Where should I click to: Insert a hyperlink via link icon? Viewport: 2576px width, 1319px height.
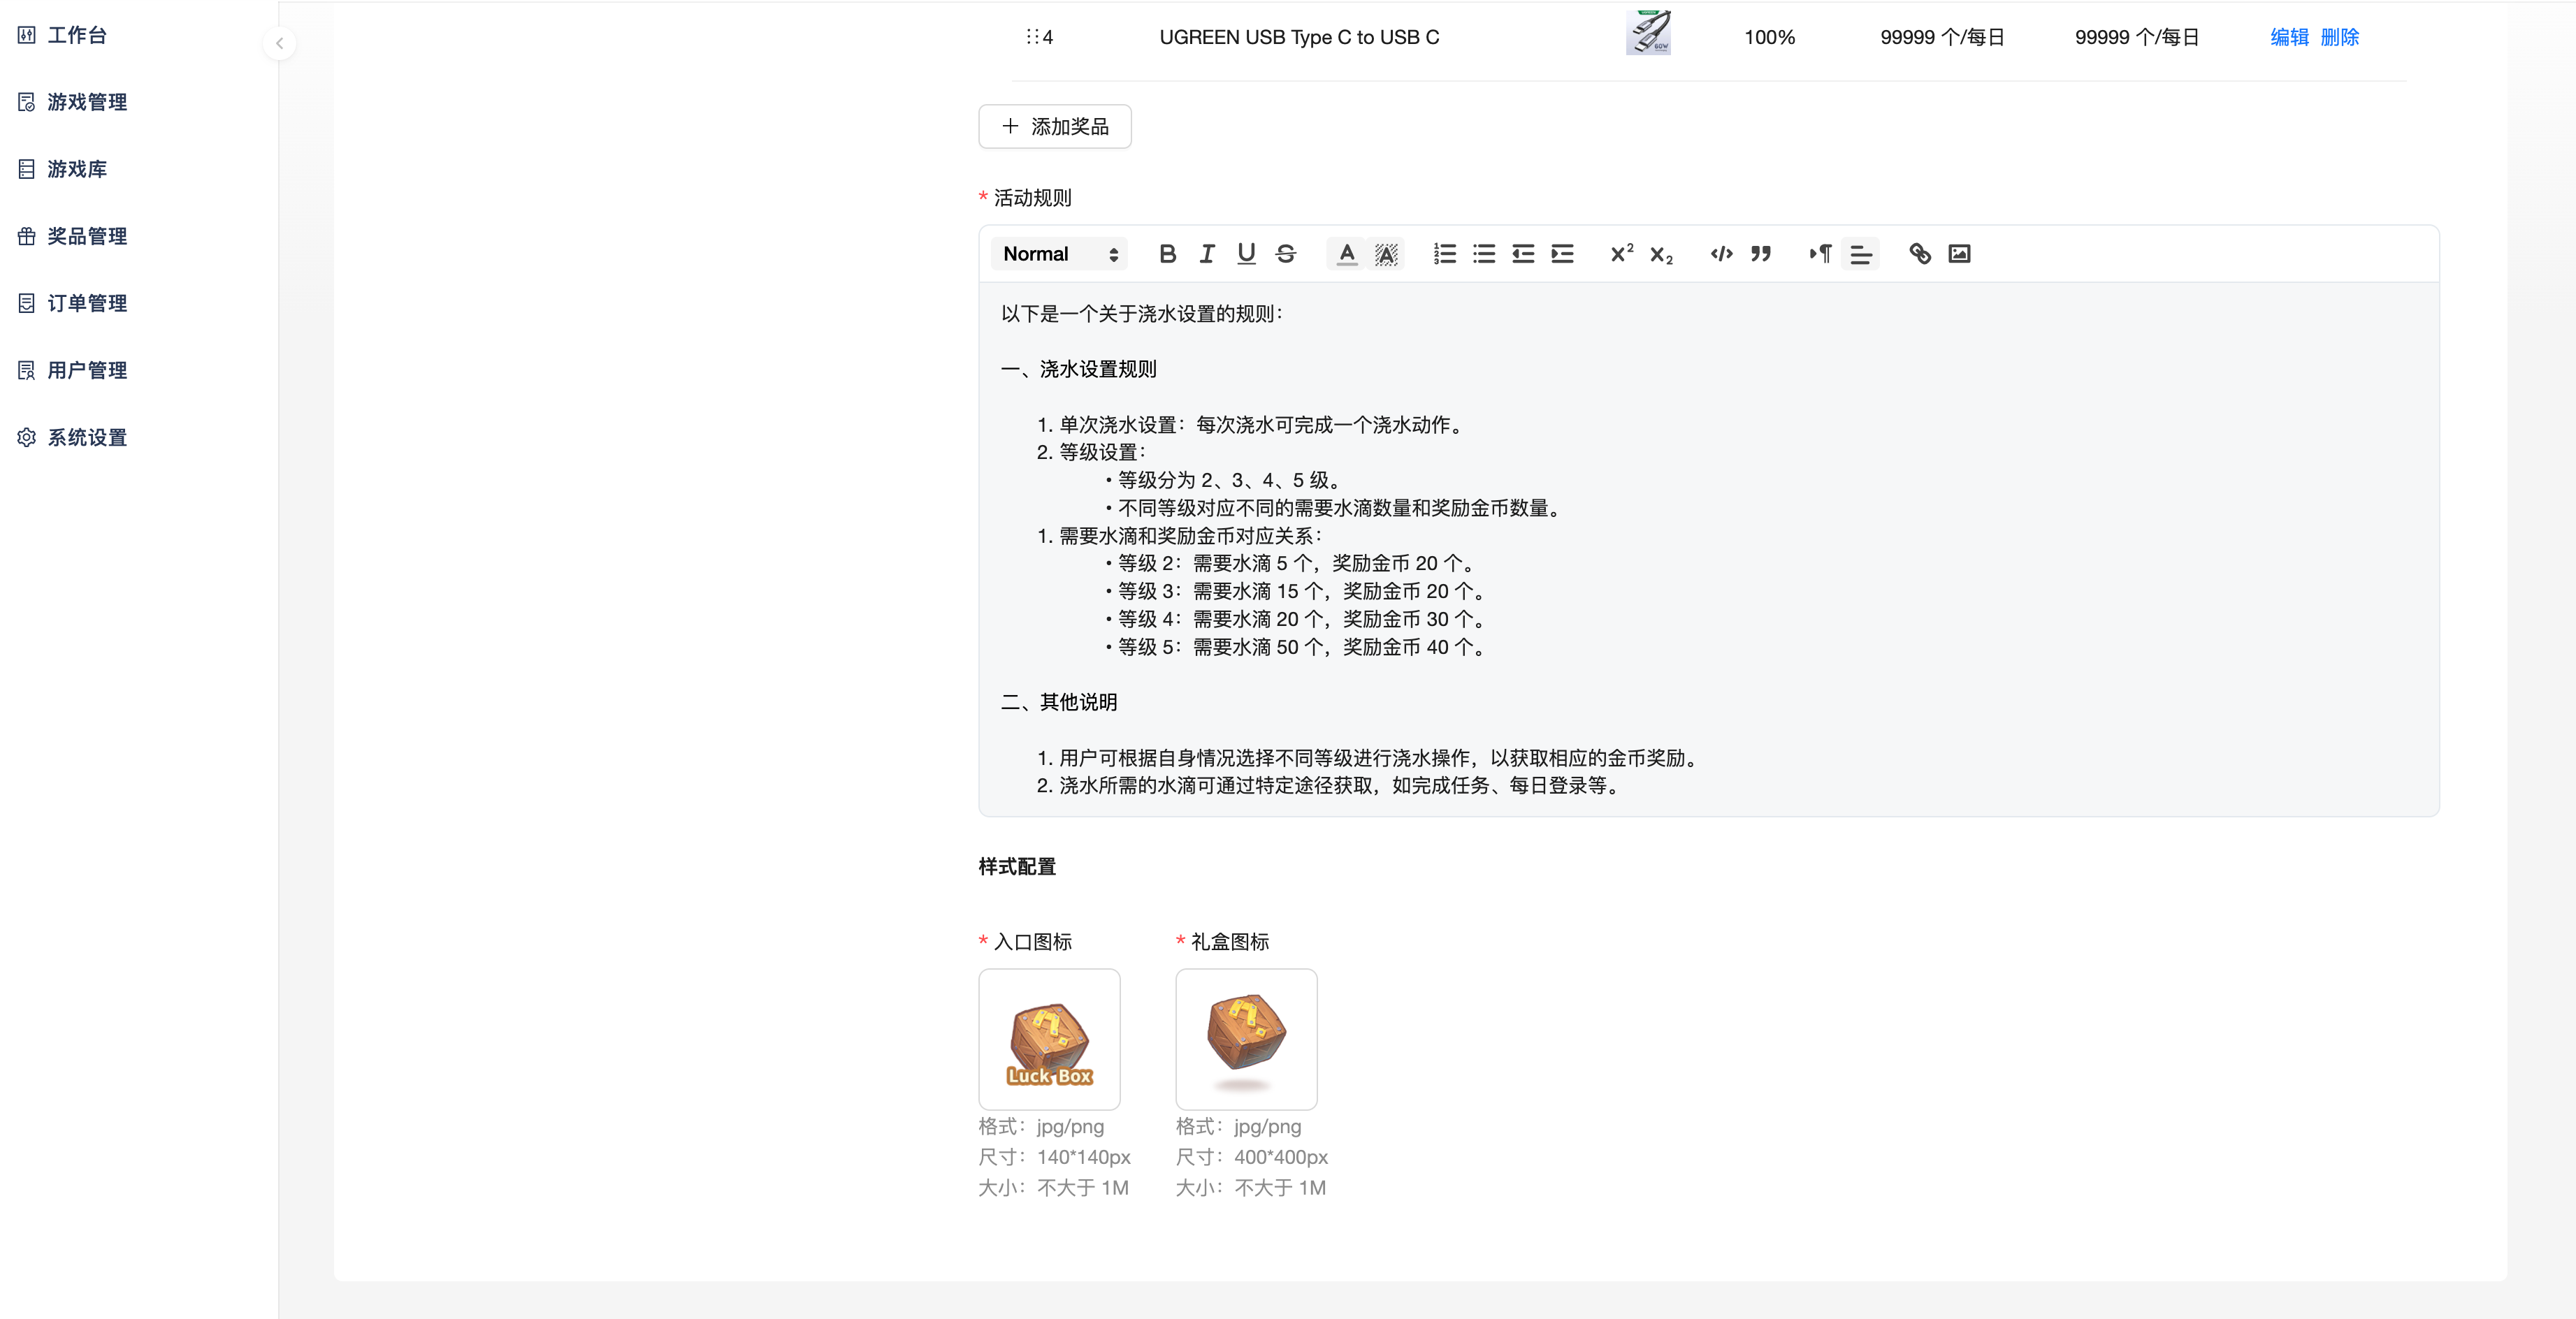click(x=1919, y=254)
